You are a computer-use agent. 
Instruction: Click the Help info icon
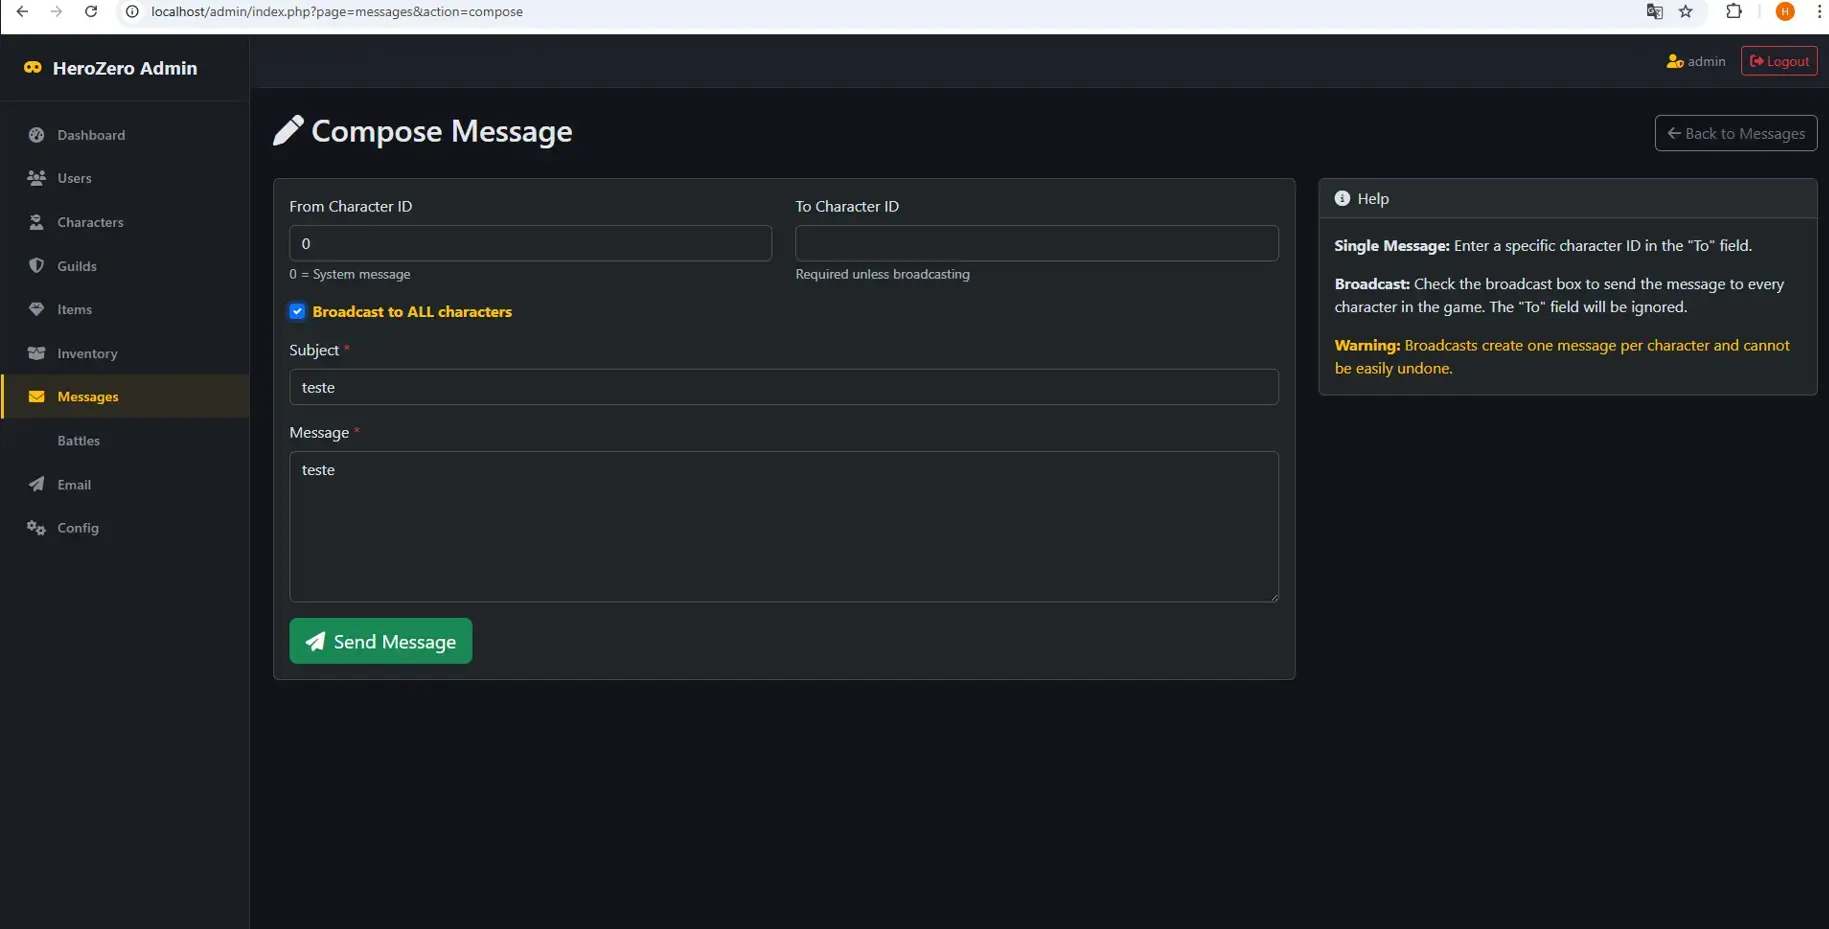(x=1342, y=198)
